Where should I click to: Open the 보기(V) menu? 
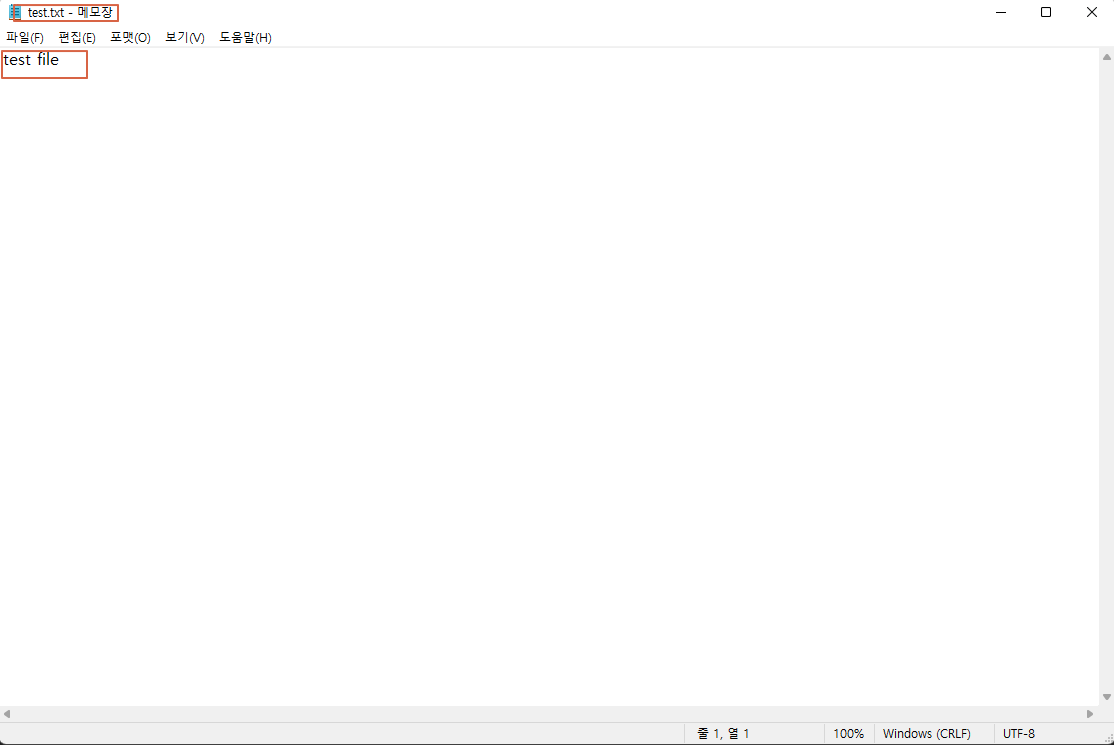tap(185, 38)
